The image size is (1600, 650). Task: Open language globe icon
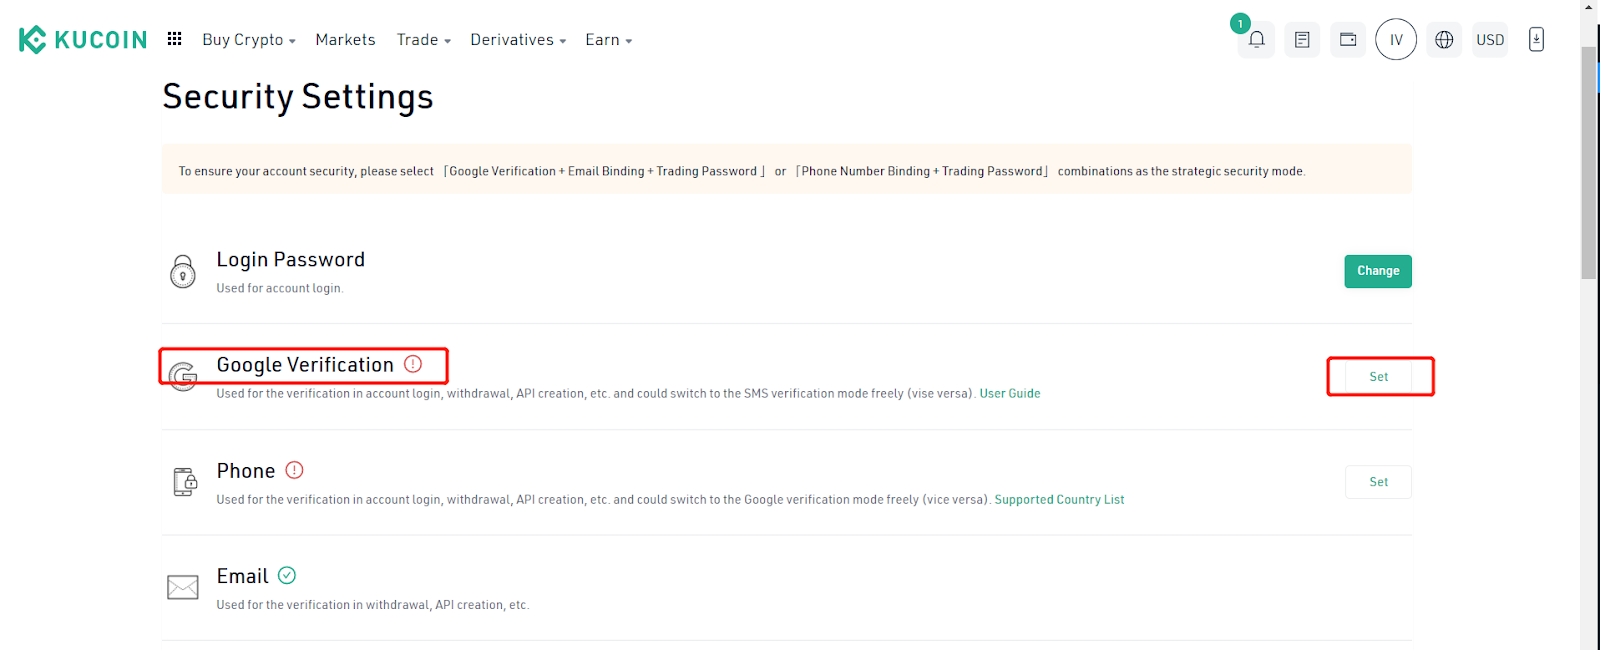point(1443,40)
